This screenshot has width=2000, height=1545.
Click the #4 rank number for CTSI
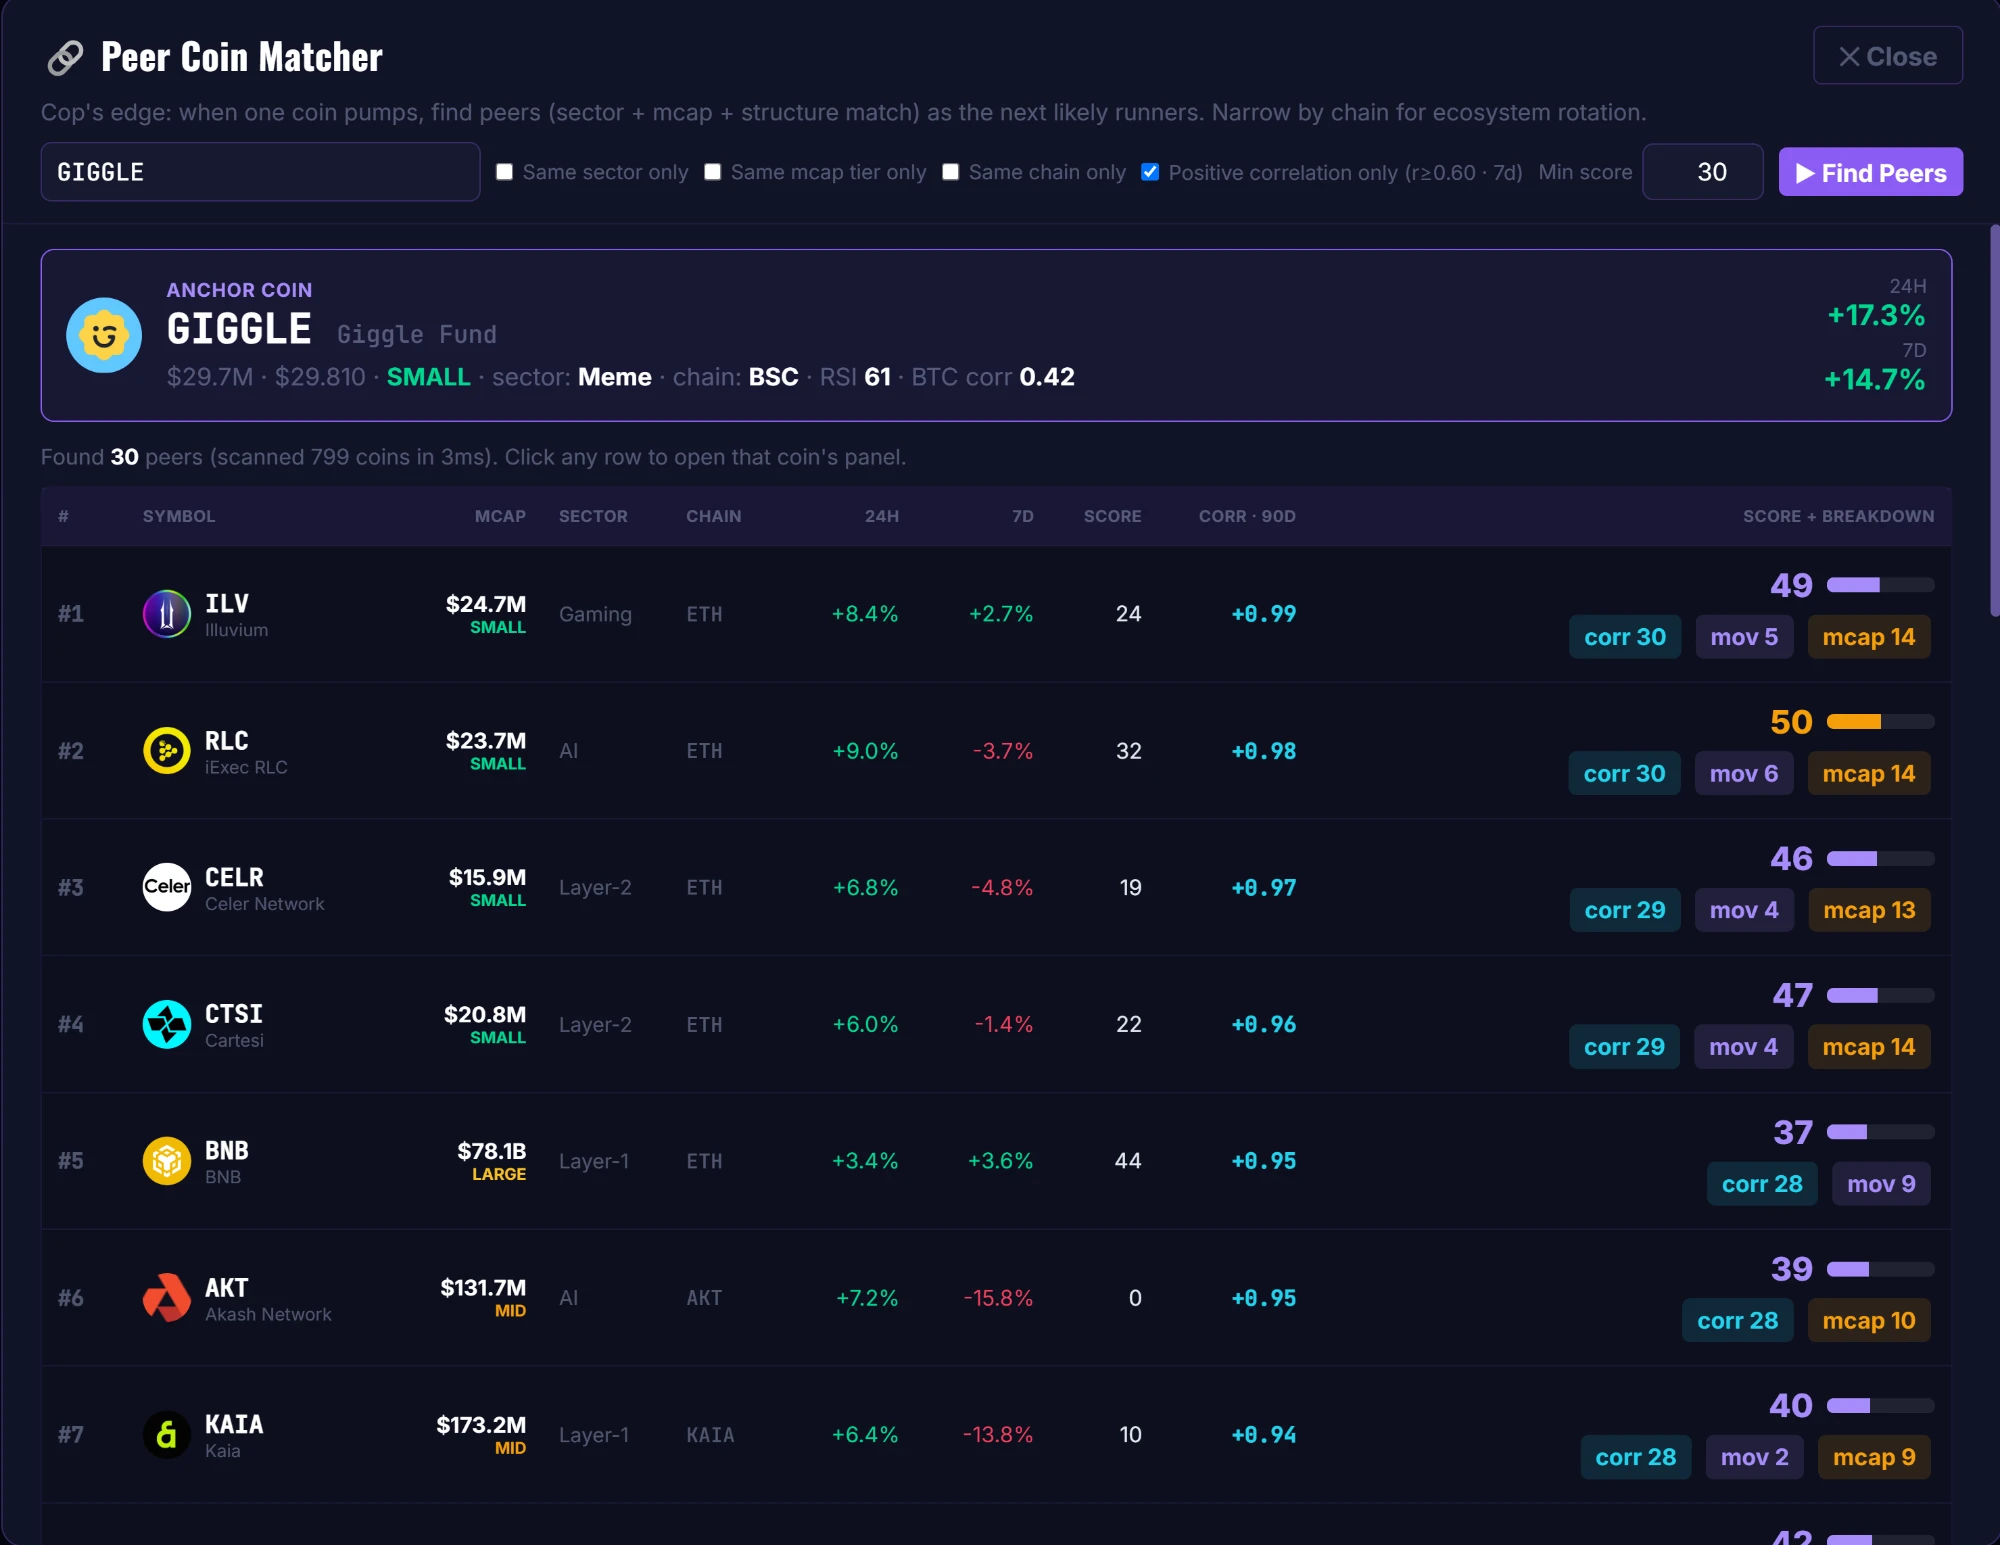[71, 1024]
